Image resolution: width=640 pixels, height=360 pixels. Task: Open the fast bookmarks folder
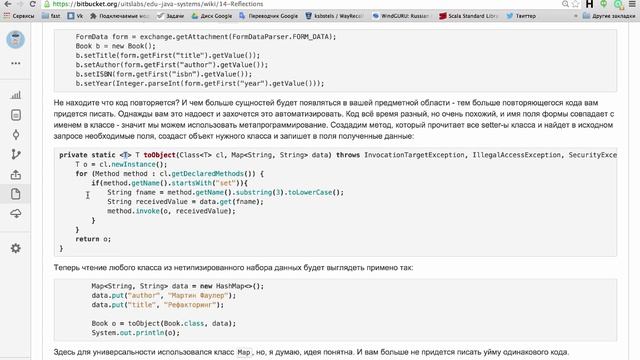point(51,16)
